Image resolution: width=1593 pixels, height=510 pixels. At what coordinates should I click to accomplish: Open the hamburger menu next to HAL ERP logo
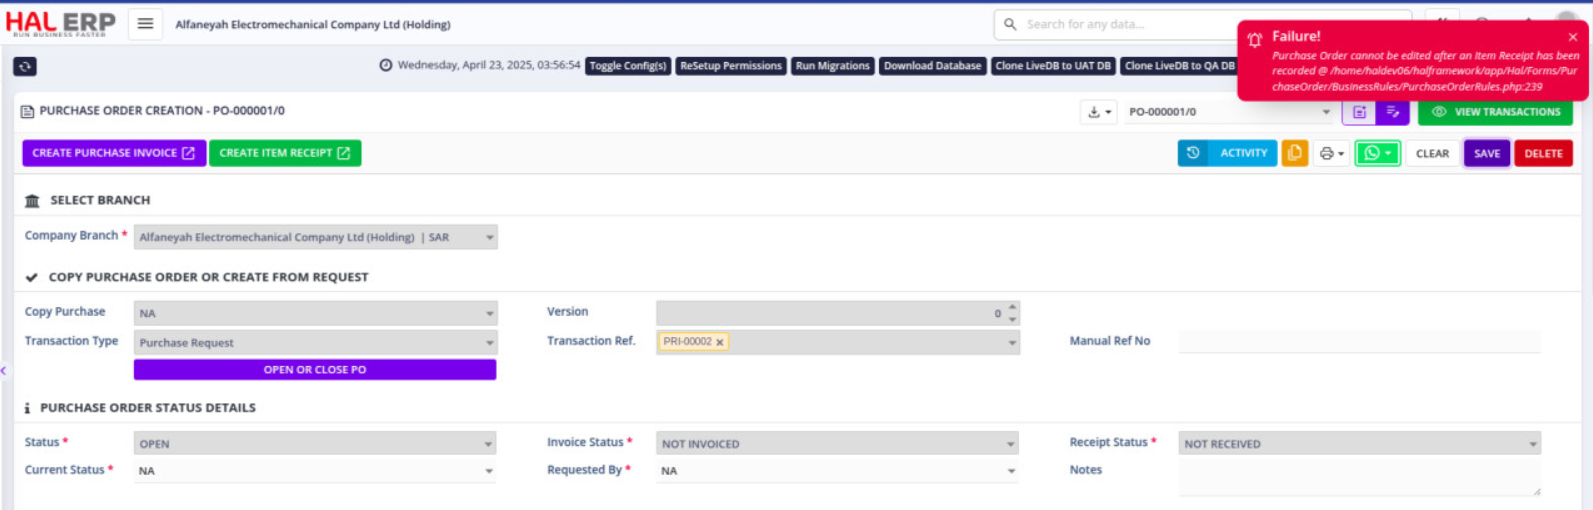[145, 24]
